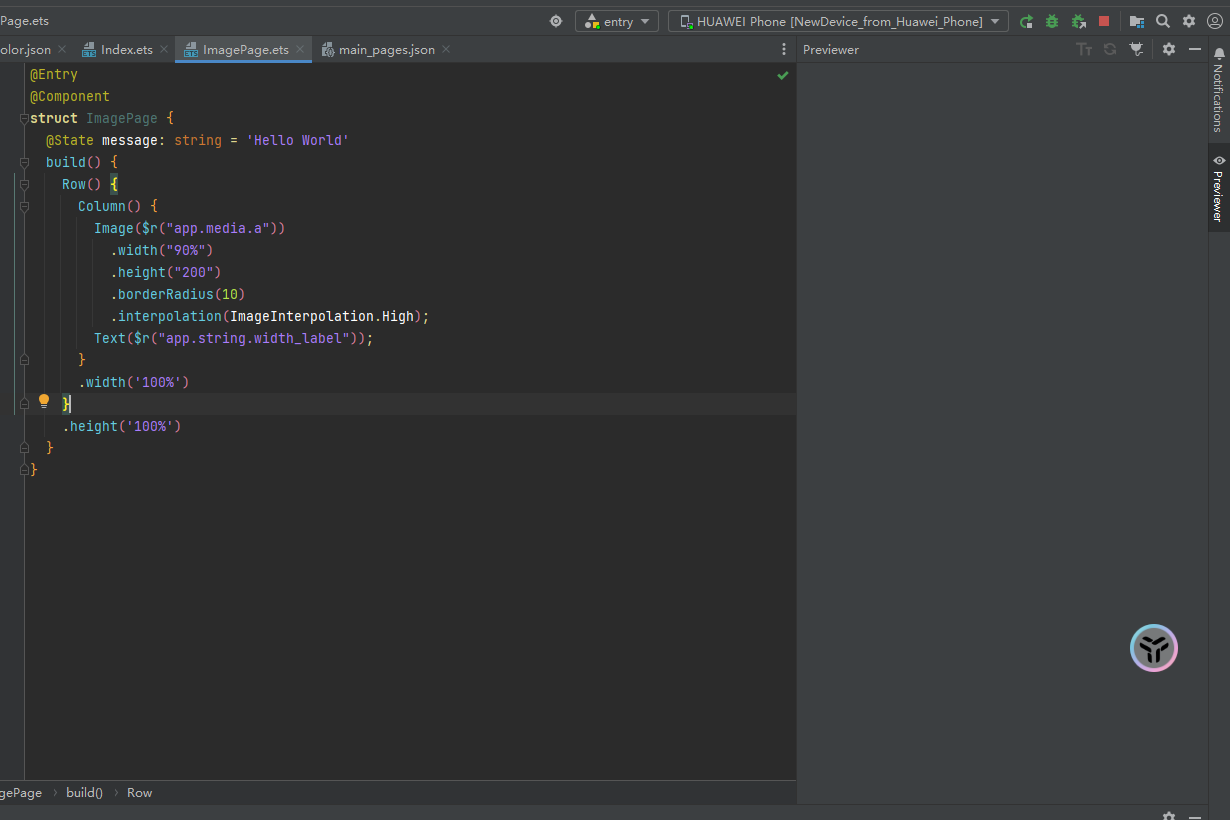
Task: Click the .borderRadius(10) code line
Action: (x=178, y=295)
